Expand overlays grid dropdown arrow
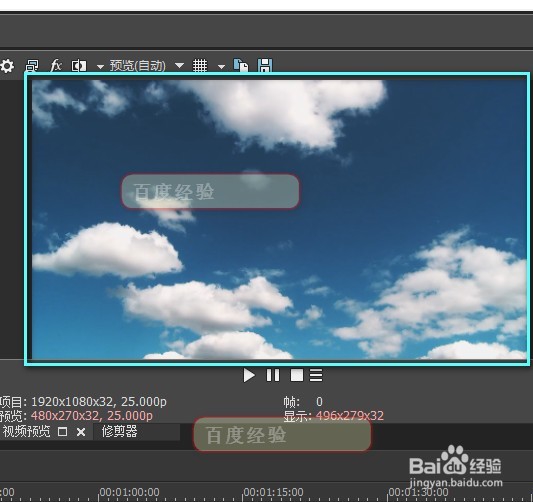 (221, 67)
